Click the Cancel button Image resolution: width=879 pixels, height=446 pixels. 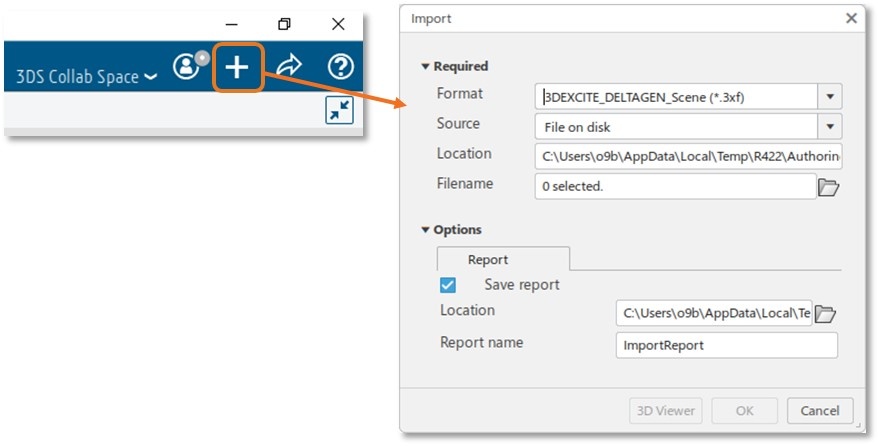tap(820, 410)
